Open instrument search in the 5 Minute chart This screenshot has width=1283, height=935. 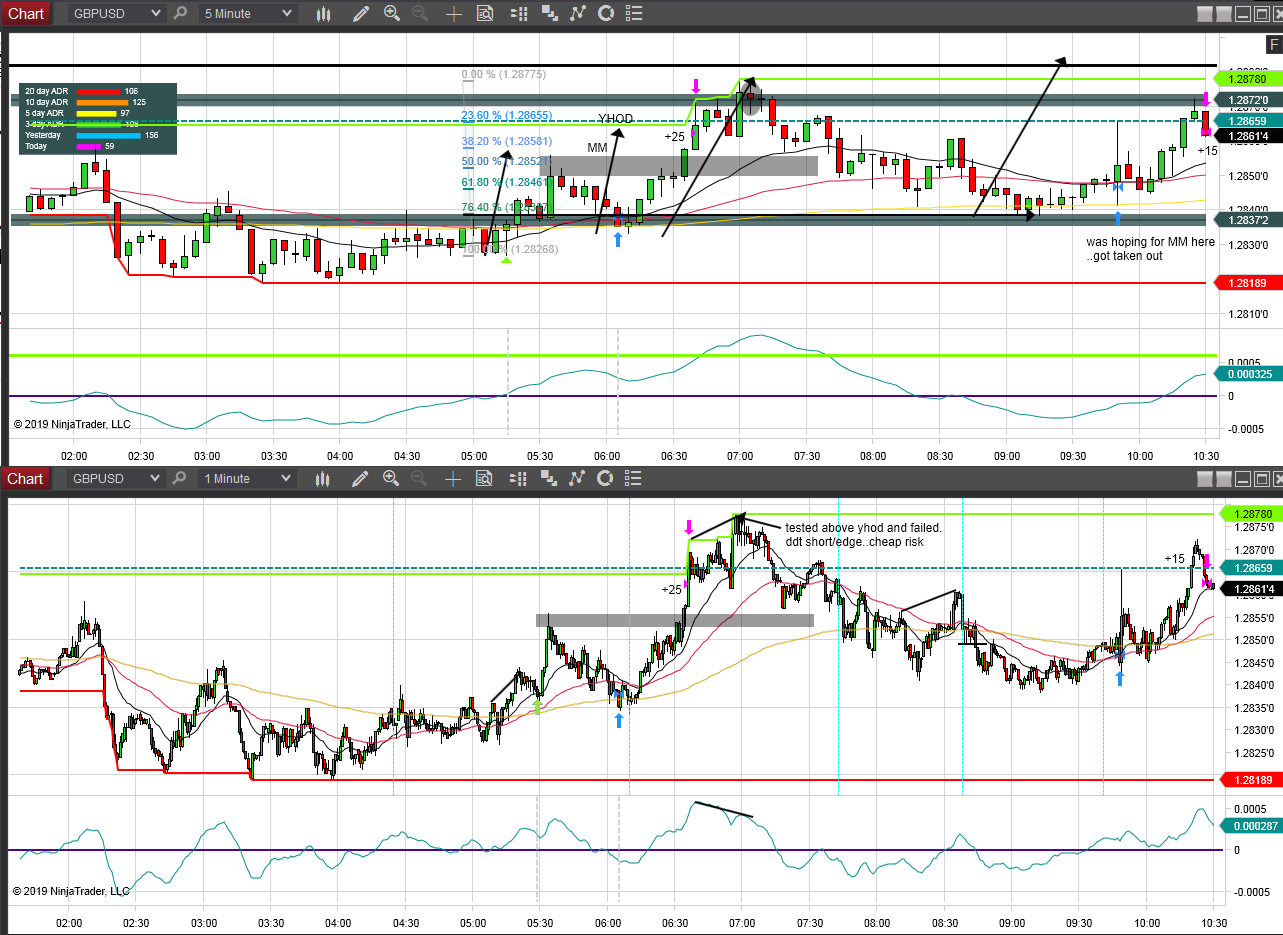180,13
